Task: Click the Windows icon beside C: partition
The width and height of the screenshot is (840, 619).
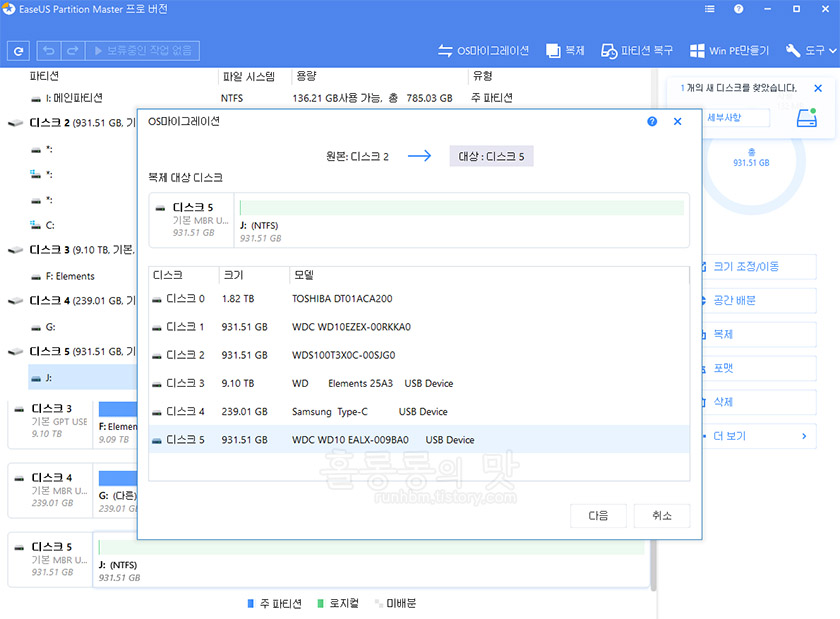Action: pos(35,225)
